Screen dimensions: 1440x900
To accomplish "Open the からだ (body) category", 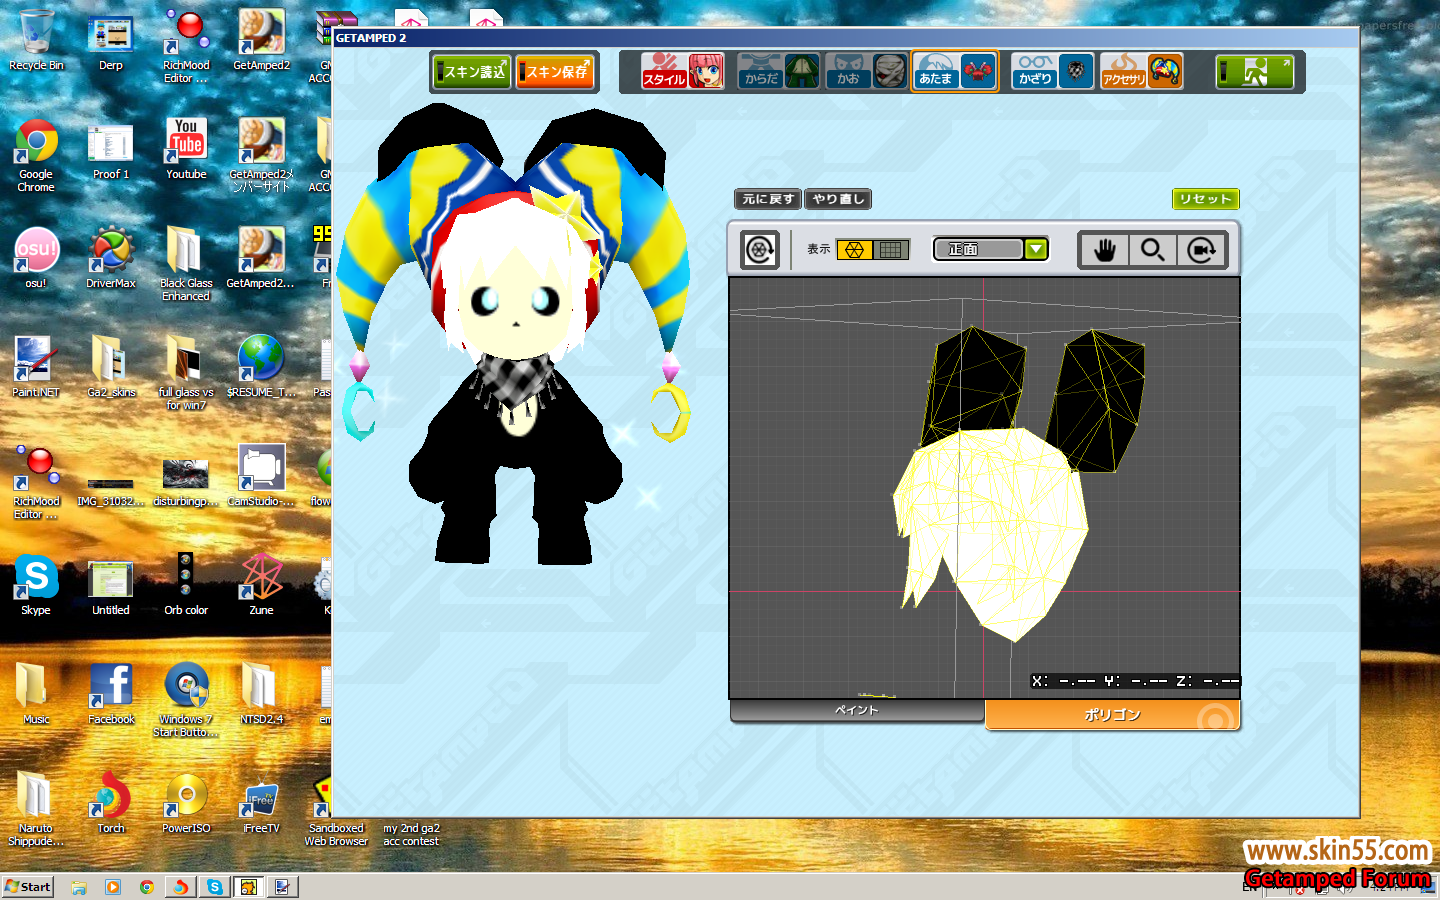I will pos(760,71).
